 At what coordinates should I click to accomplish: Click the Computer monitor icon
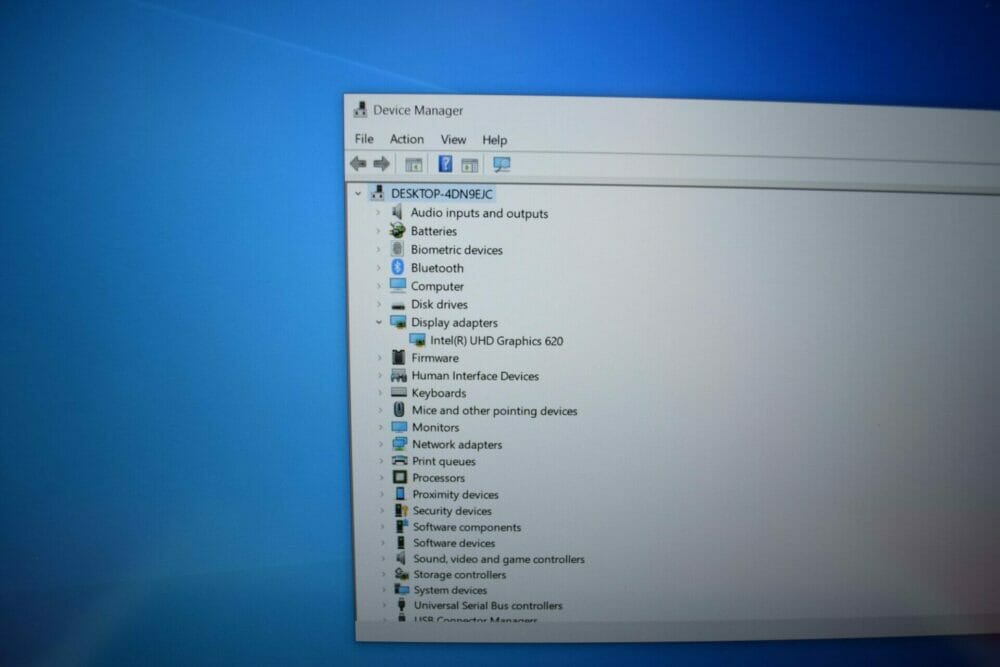click(x=398, y=285)
